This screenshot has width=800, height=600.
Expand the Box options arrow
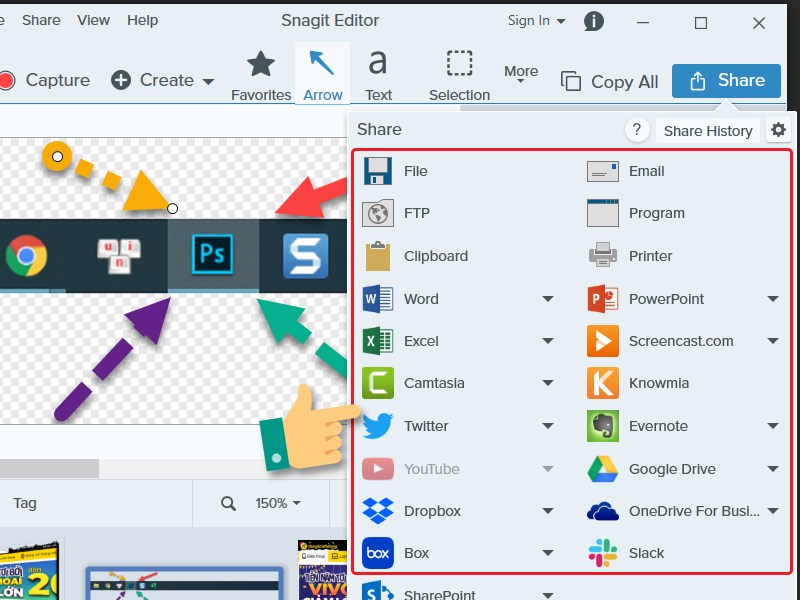[x=548, y=553]
